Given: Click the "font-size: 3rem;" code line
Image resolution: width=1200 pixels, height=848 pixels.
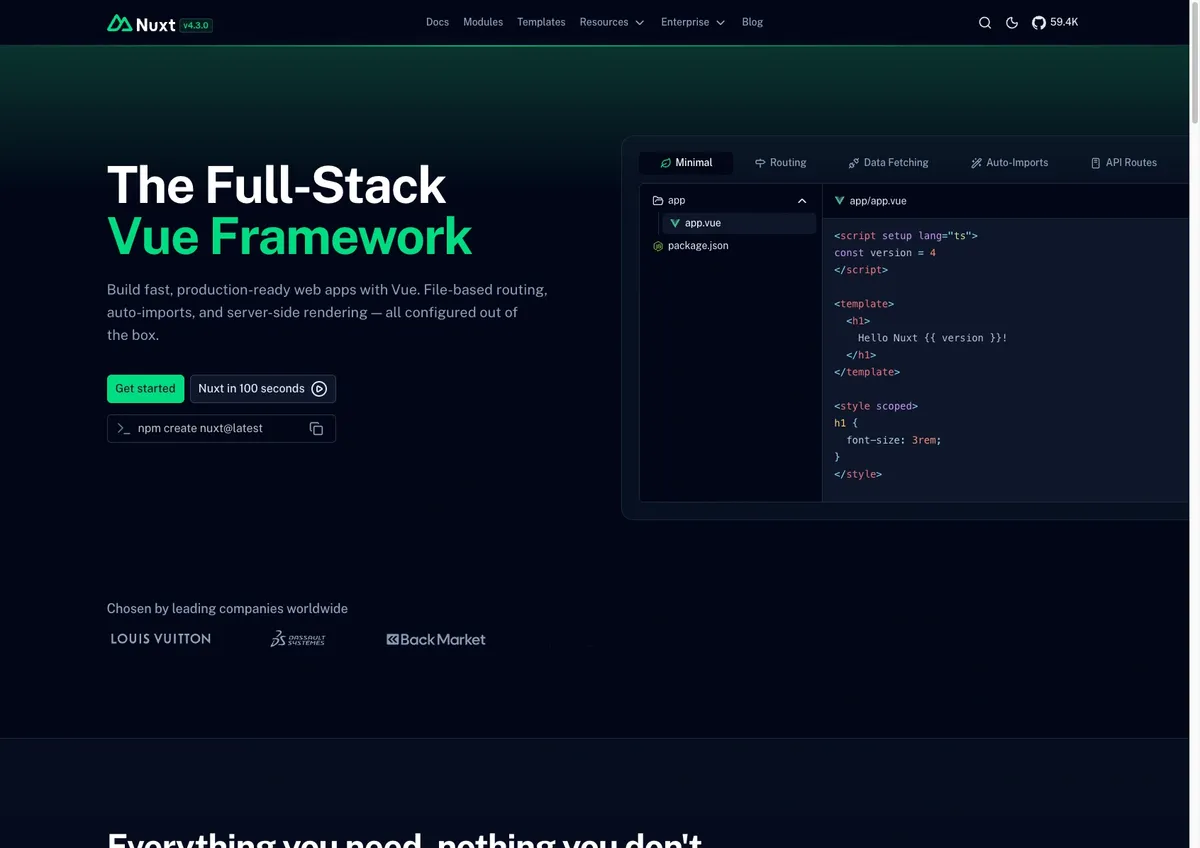Looking at the screenshot, I should pyautogui.click(x=894, y=440).
